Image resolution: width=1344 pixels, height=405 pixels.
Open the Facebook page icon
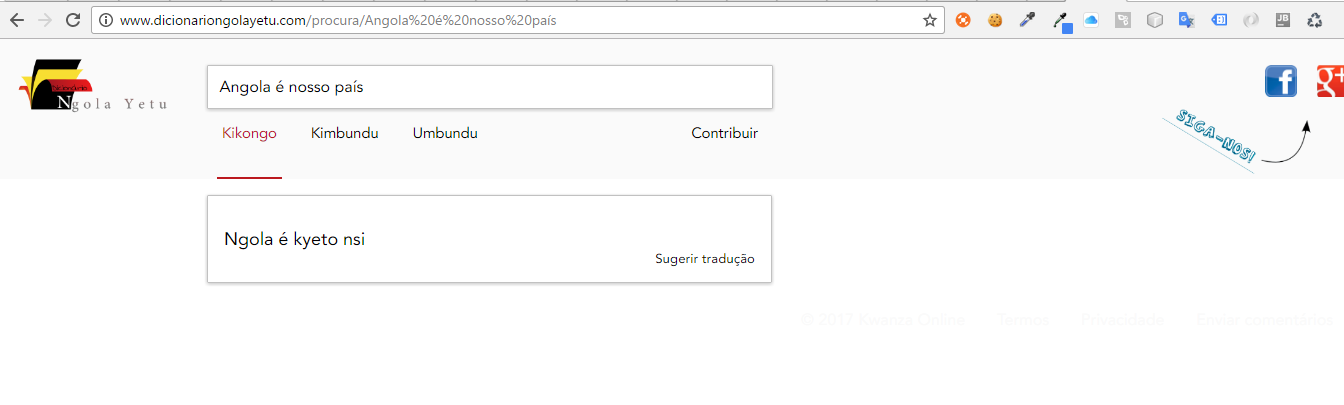1281,81
